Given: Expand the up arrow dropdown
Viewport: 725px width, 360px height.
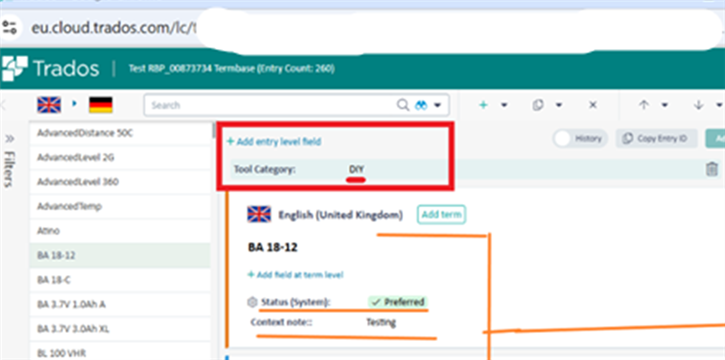Looking at the screenshot, I should pos(664,105).
